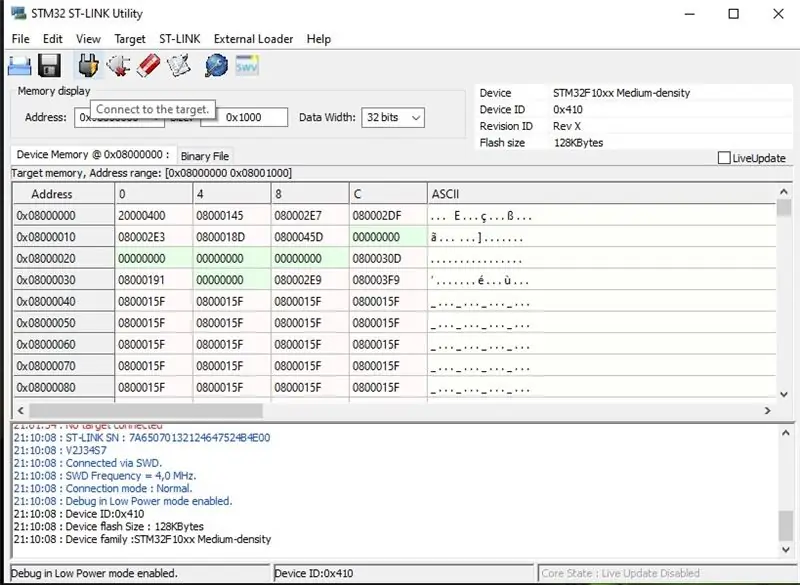
Task: Disconnect from target using toolbar icon
Action: click(x=118, y=66)
